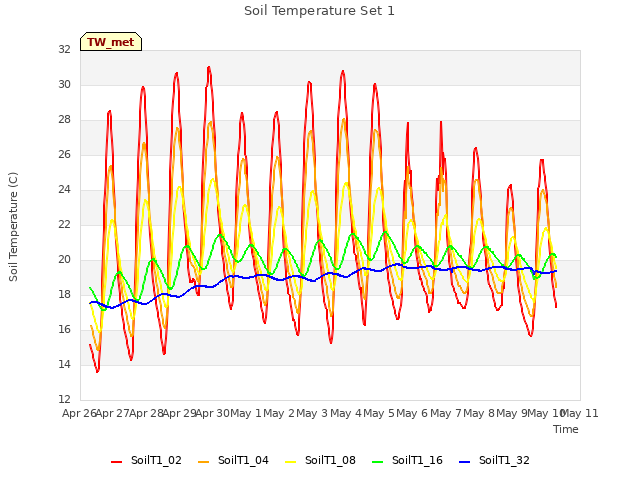Click the May 7 date tick label

pyautogui.click(x=446, y=413)
